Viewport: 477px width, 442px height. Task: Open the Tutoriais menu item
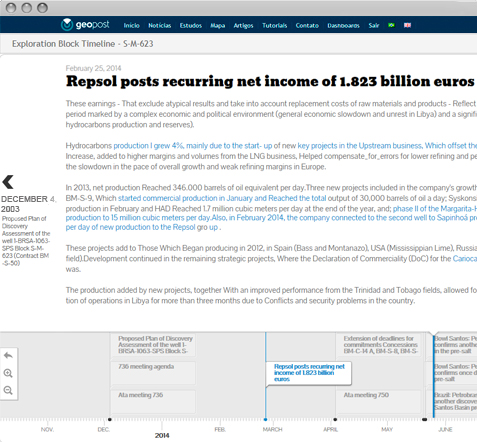(x=274, y=25)
